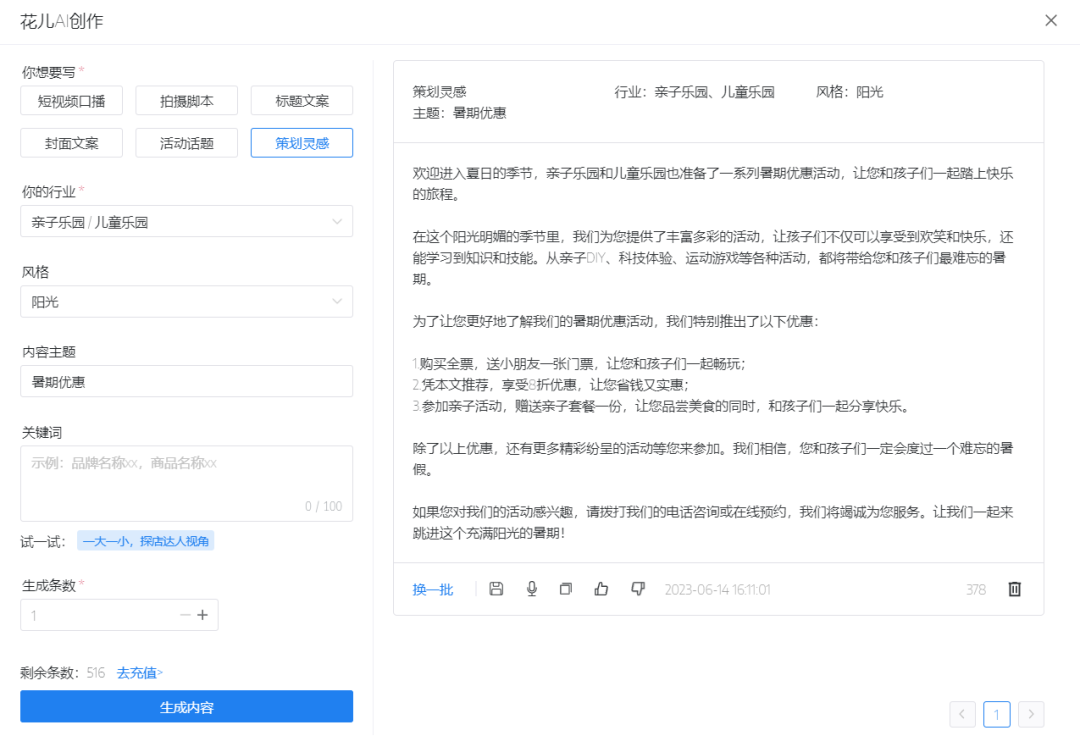Select 标题文案 content type
Image resolution: width=1080 pixels, height=747 pixels.
(302, 101)
